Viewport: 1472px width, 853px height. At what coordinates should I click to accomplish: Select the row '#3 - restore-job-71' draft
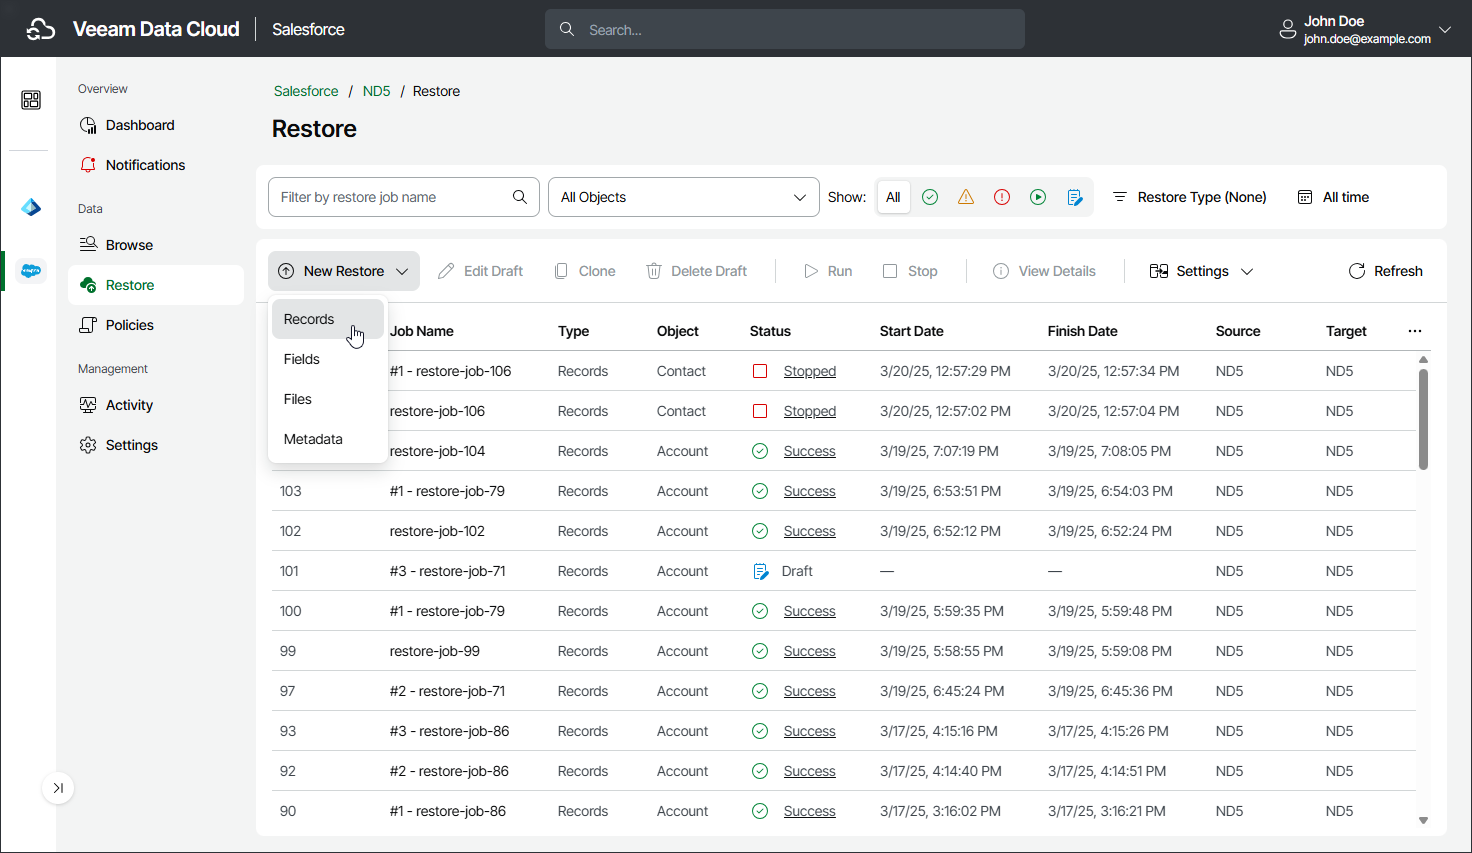coord(843,571)
